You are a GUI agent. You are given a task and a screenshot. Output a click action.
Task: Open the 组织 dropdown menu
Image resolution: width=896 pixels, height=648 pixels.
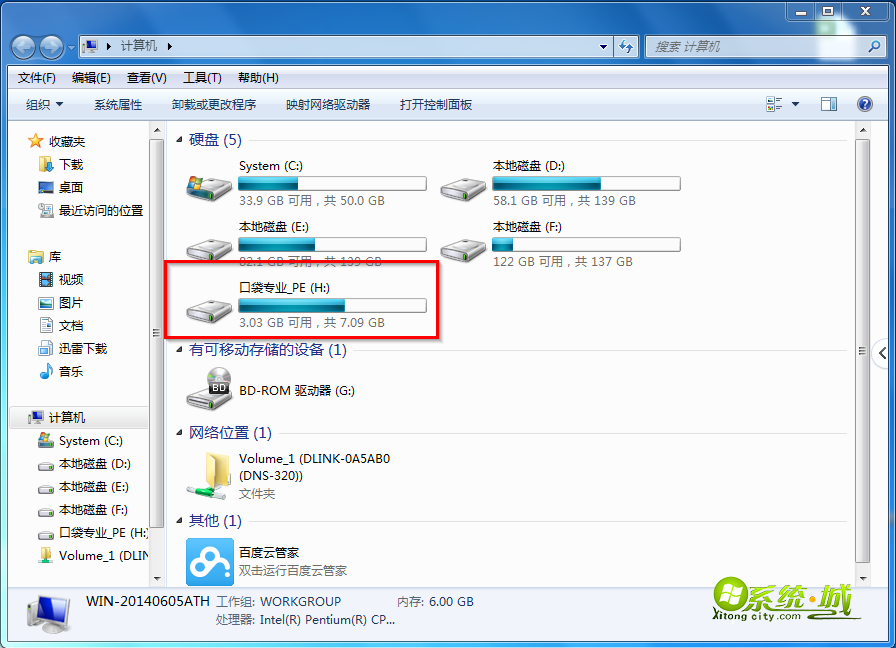44,105
